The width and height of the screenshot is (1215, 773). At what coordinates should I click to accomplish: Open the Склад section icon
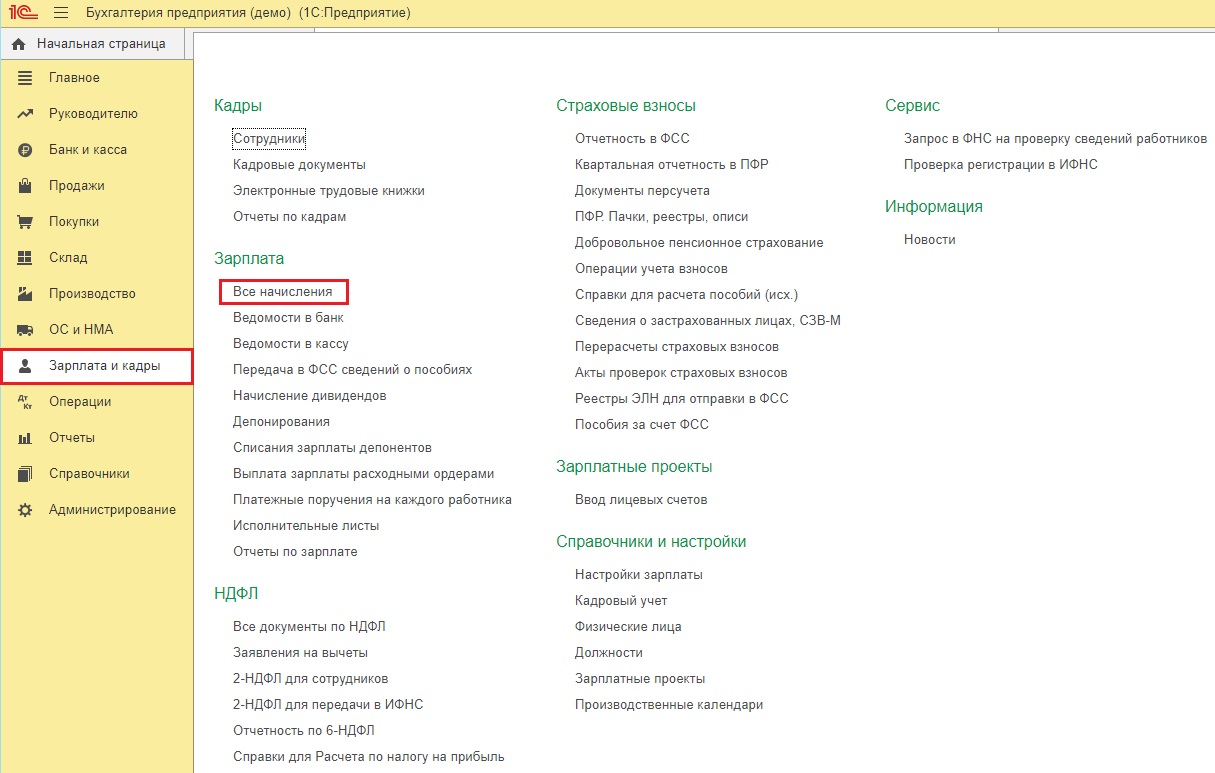point(24,257)
